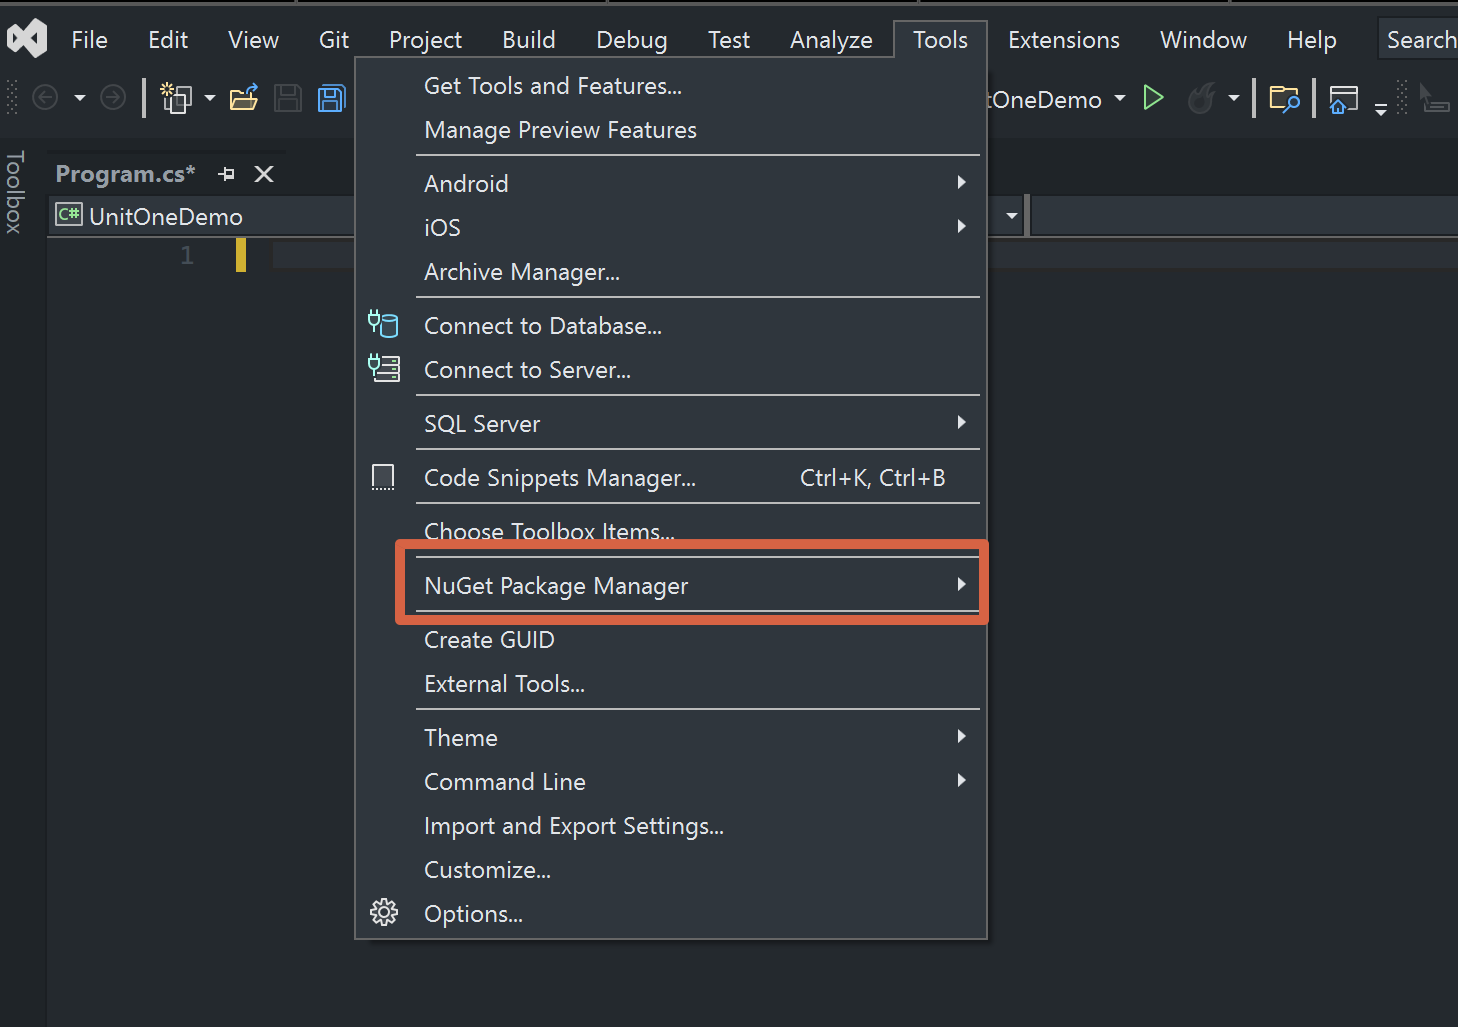Choose Create GUID from Tools menu
The image size is (1458, 1027).
pyautogui.click(x=489, y=639)
